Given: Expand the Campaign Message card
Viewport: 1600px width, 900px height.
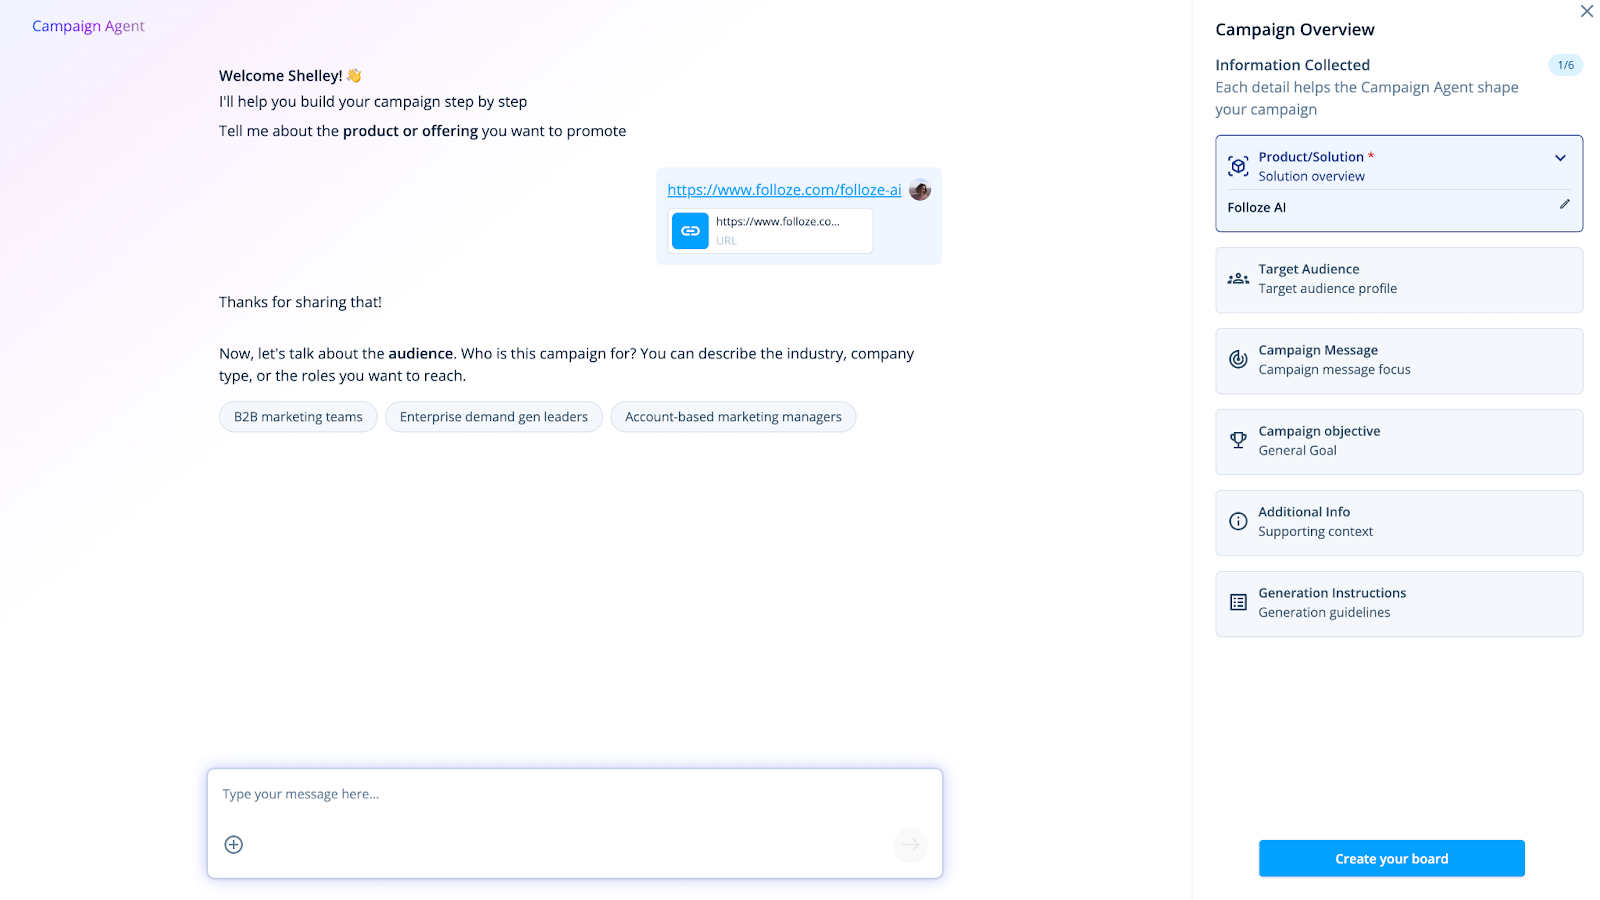Looking at the screenshot, I should pos(1398,360).
